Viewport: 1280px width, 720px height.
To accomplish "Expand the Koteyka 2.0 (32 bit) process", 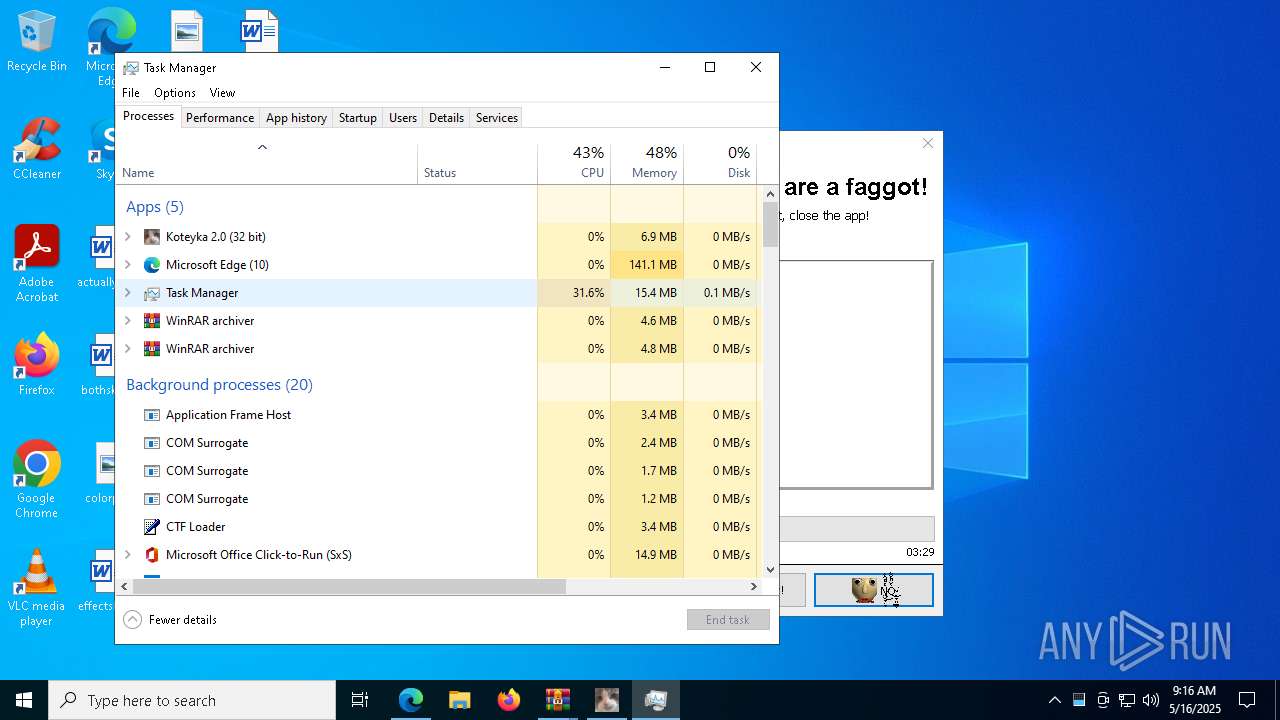I will 127,237.
